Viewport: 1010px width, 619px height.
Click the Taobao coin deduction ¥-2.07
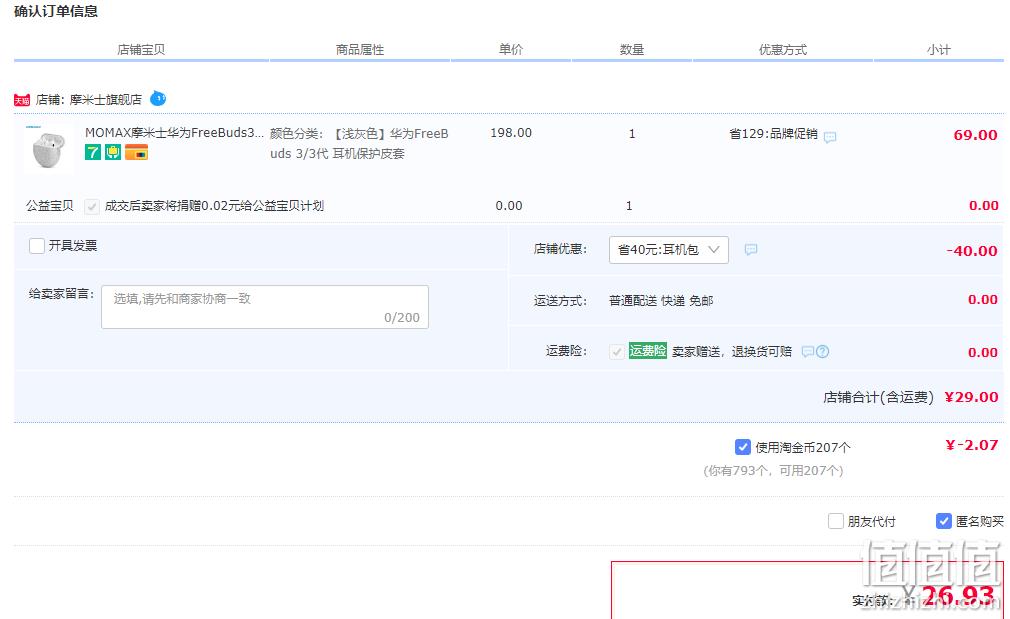coord(972,445)
